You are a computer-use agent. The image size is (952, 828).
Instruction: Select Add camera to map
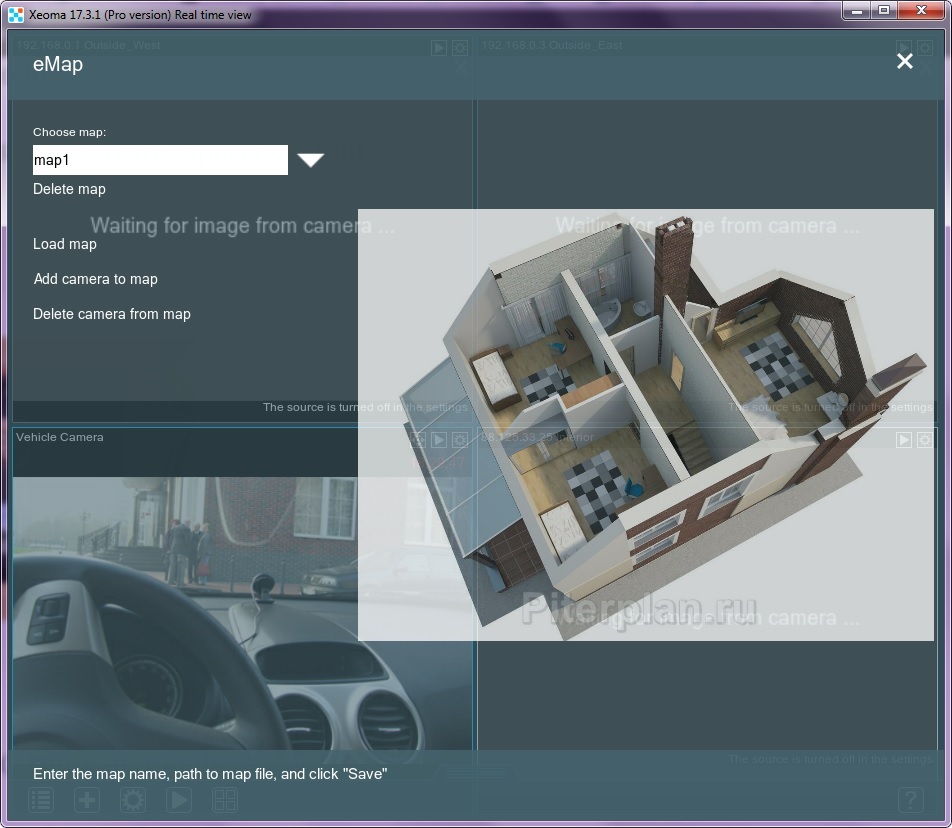tap(96, 279)
